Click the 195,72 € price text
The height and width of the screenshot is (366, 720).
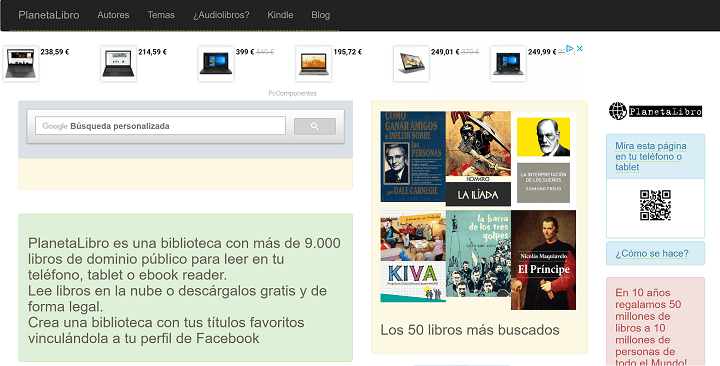point(348,52)
